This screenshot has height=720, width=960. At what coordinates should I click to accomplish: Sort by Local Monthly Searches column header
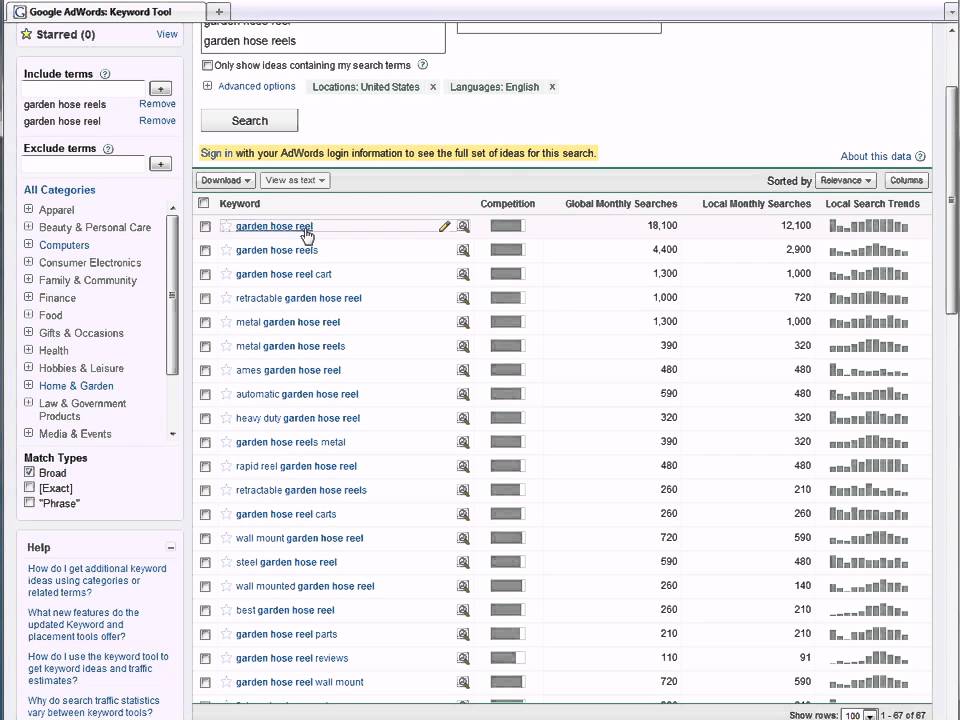pyautogui.click(x=756, y=204)
